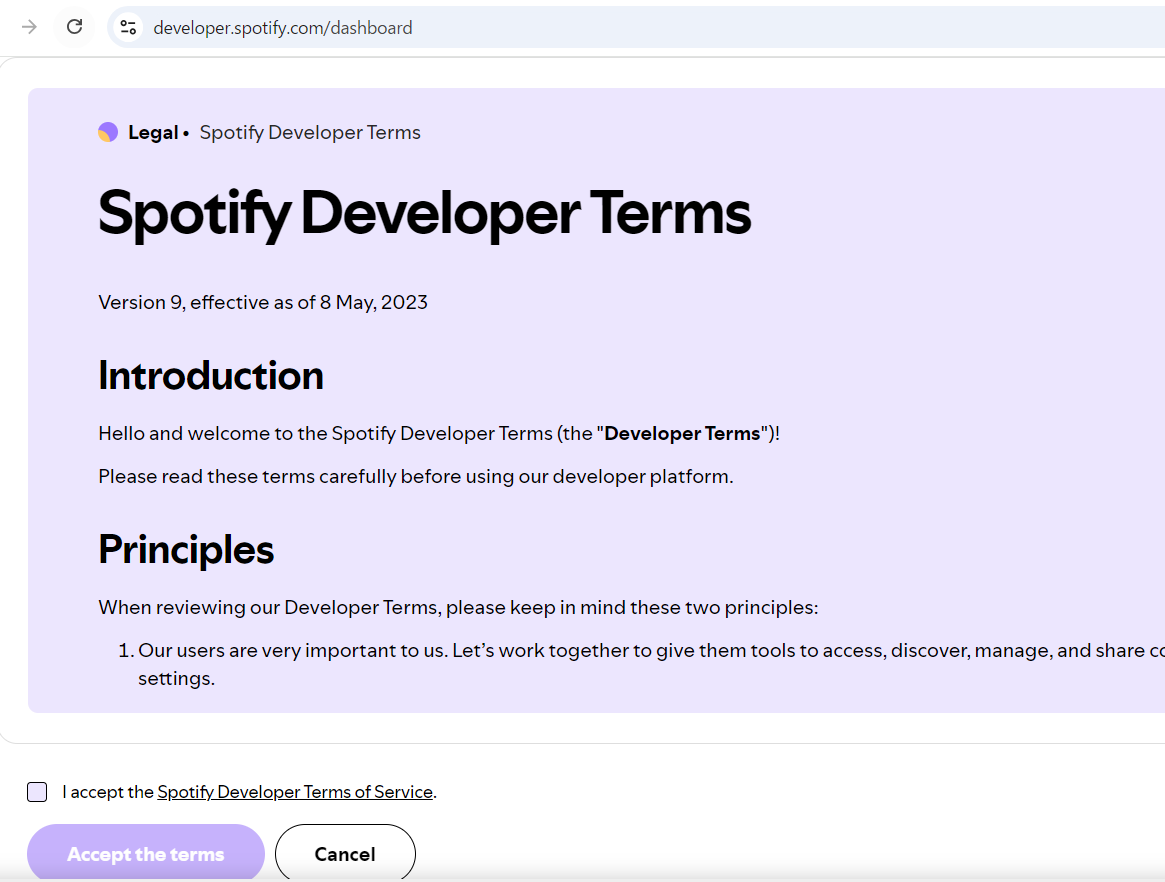This screenshot has width=1165, height=882.
Task: Click the Version 9 effective date line
Action: pyautogui.click(x=263, y=302)
